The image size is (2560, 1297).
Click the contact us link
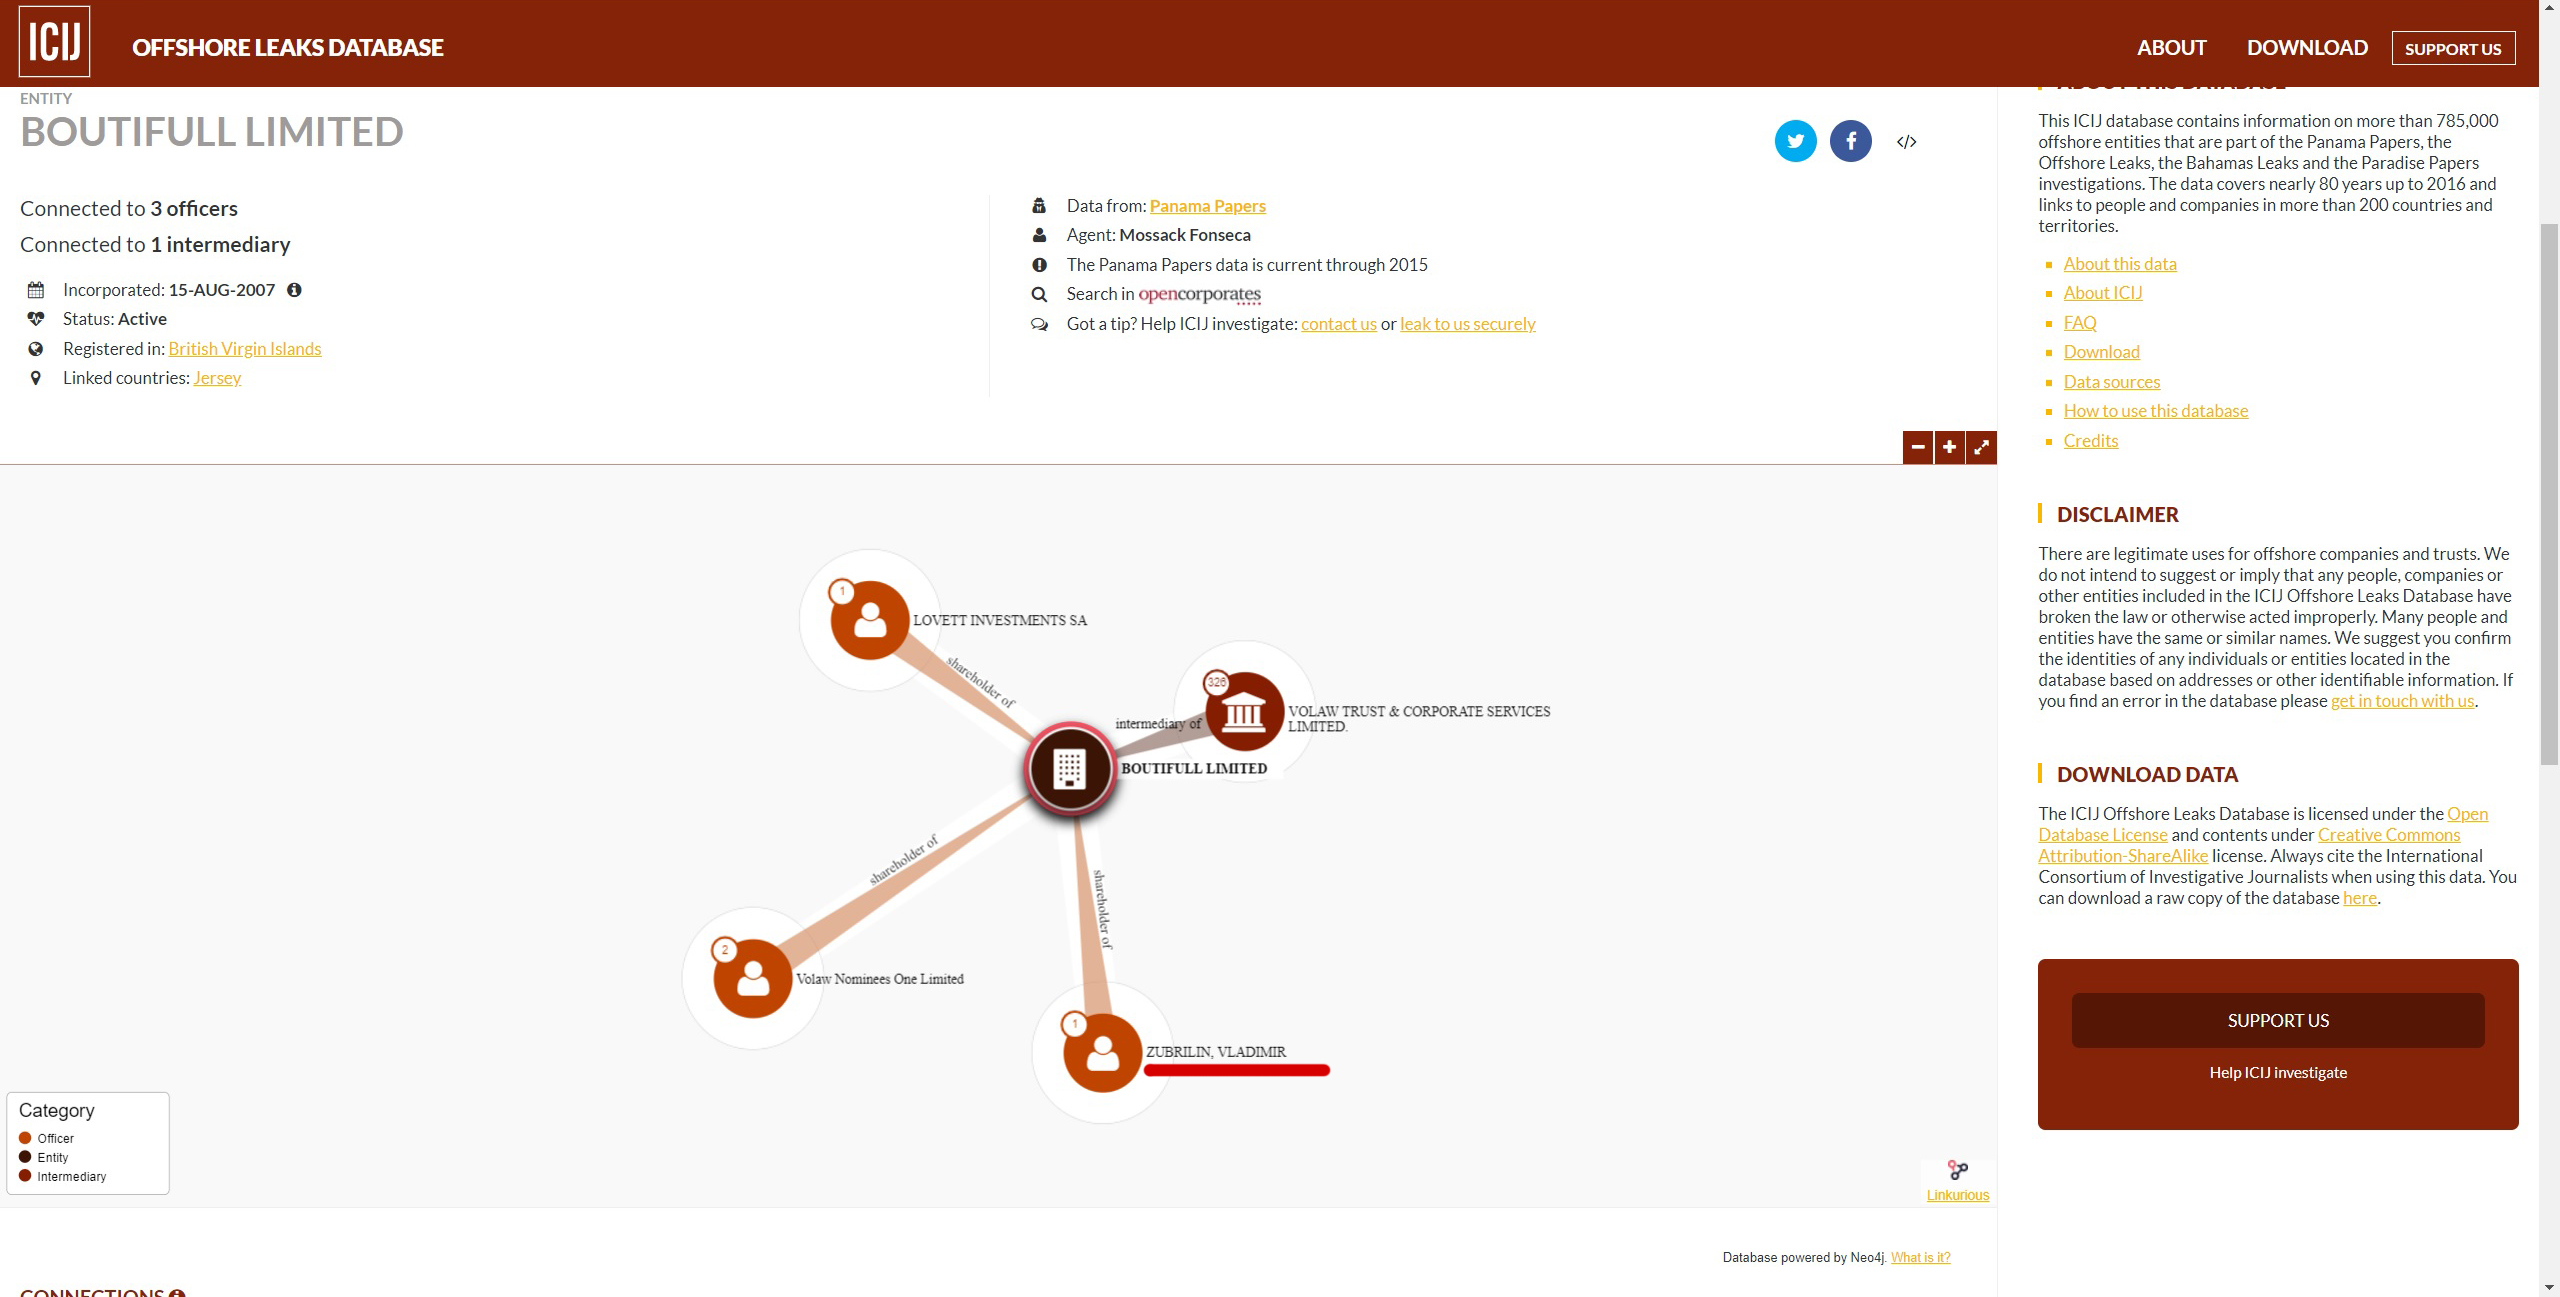pyautogui.click(x=1338, y=324)
